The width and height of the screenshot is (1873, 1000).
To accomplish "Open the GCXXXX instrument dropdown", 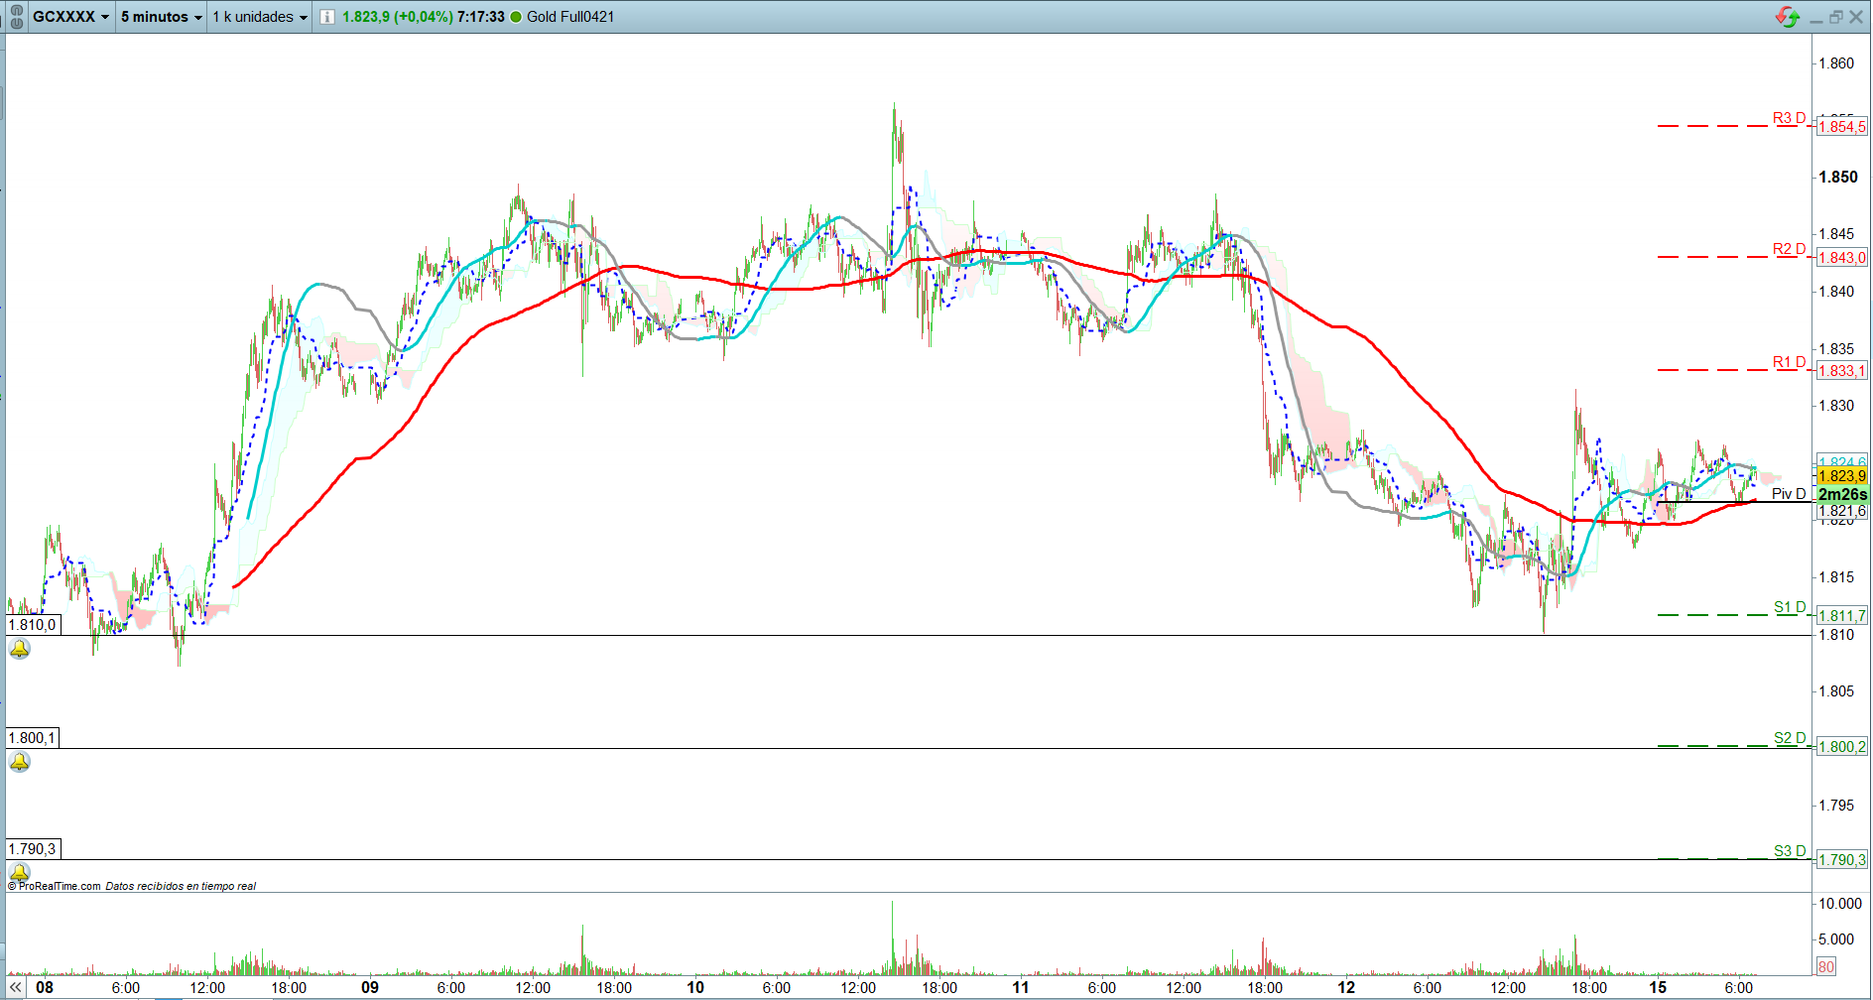I will 70,17.
